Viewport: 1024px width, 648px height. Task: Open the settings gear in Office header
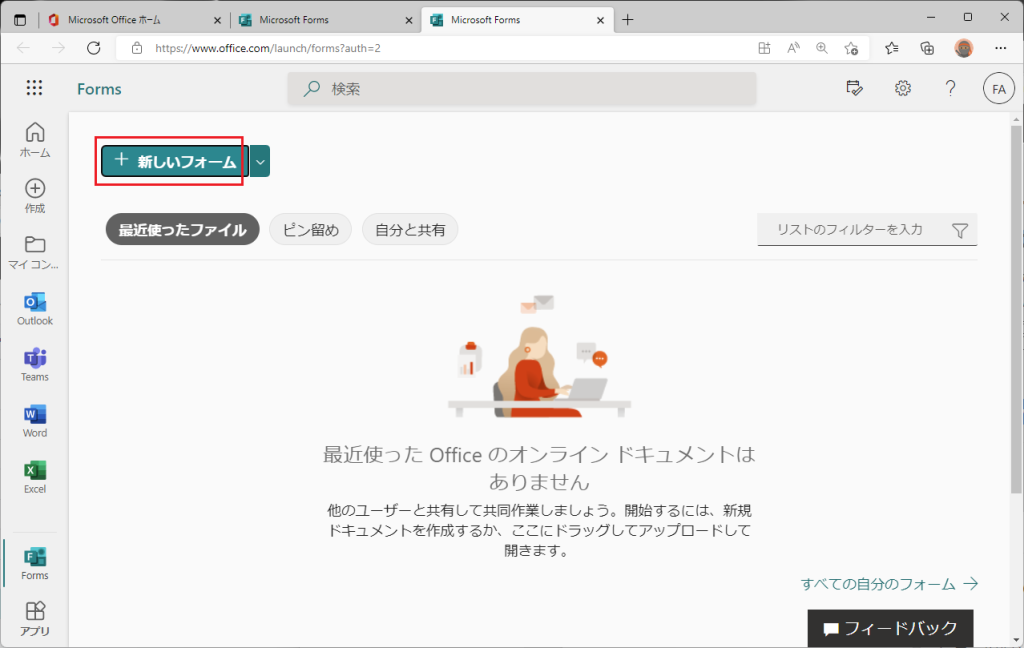[x=903, y=88]
